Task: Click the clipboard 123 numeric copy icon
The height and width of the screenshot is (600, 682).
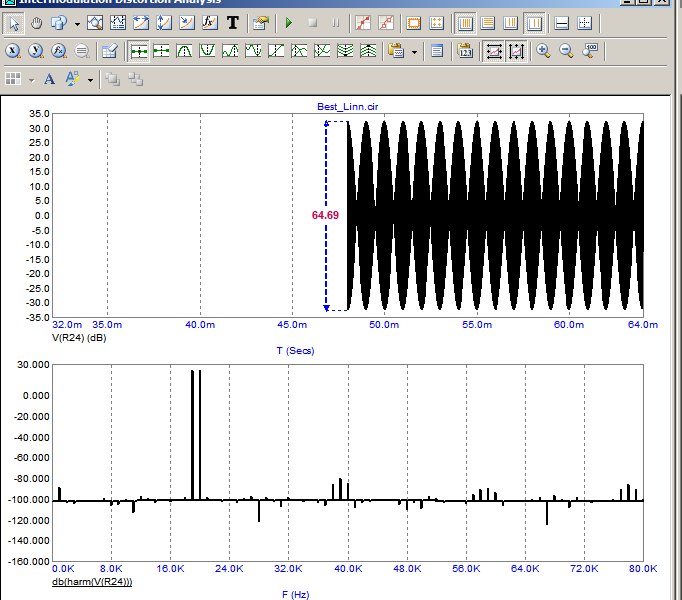Action: (465, 51)
